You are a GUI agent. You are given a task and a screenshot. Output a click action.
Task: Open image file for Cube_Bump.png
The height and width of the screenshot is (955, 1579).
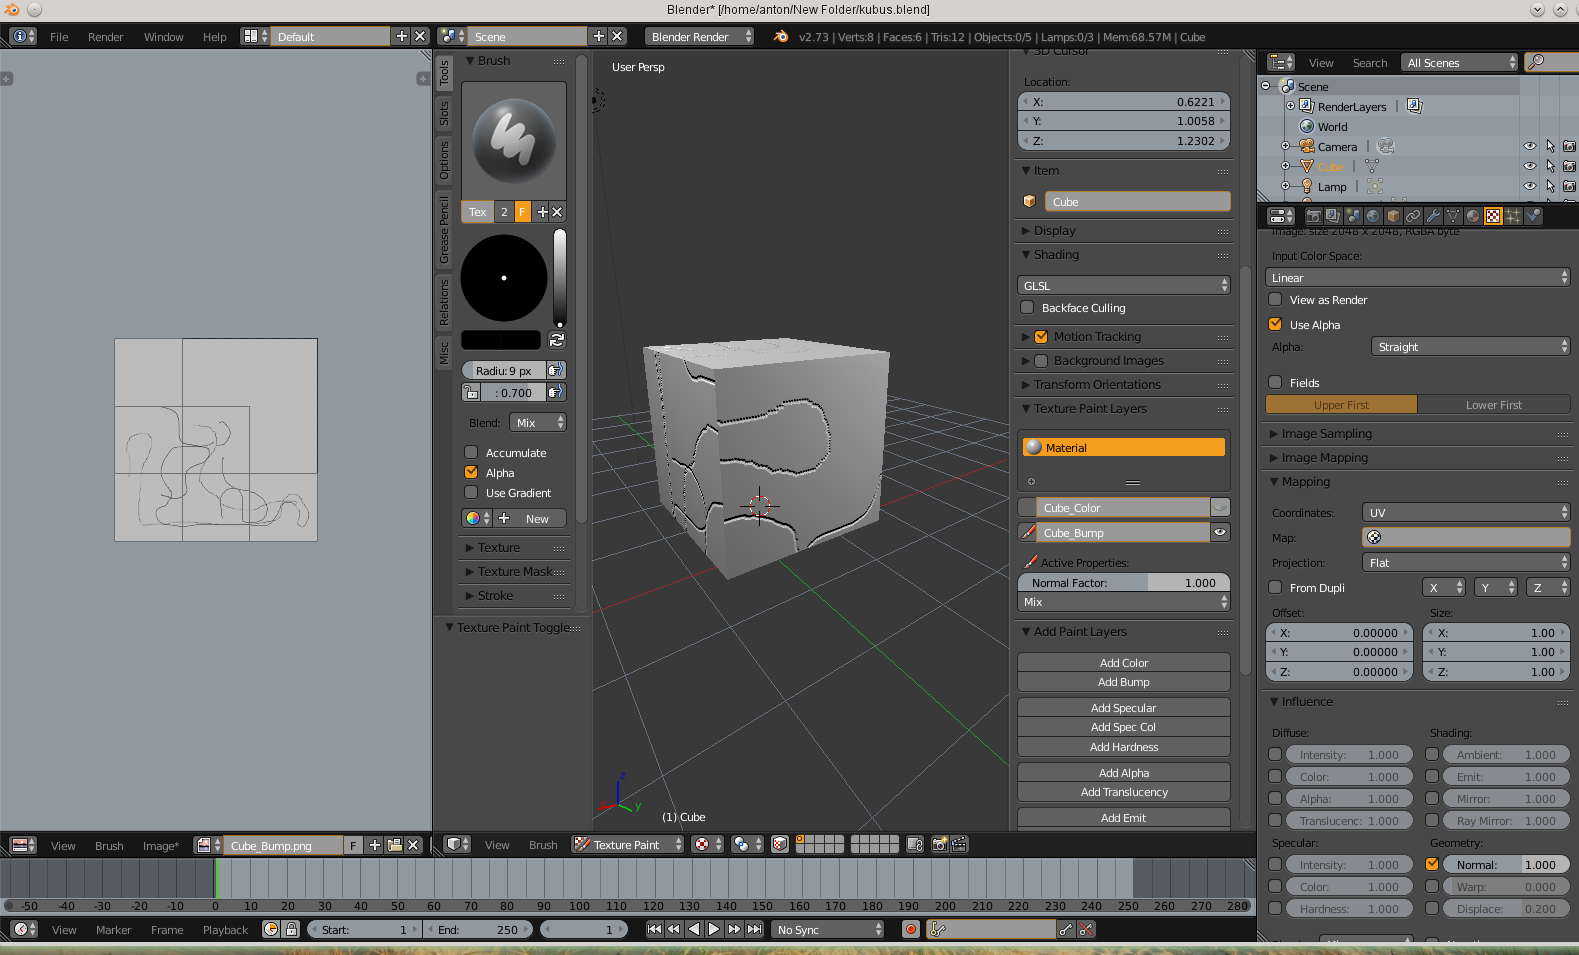point(394,845)
